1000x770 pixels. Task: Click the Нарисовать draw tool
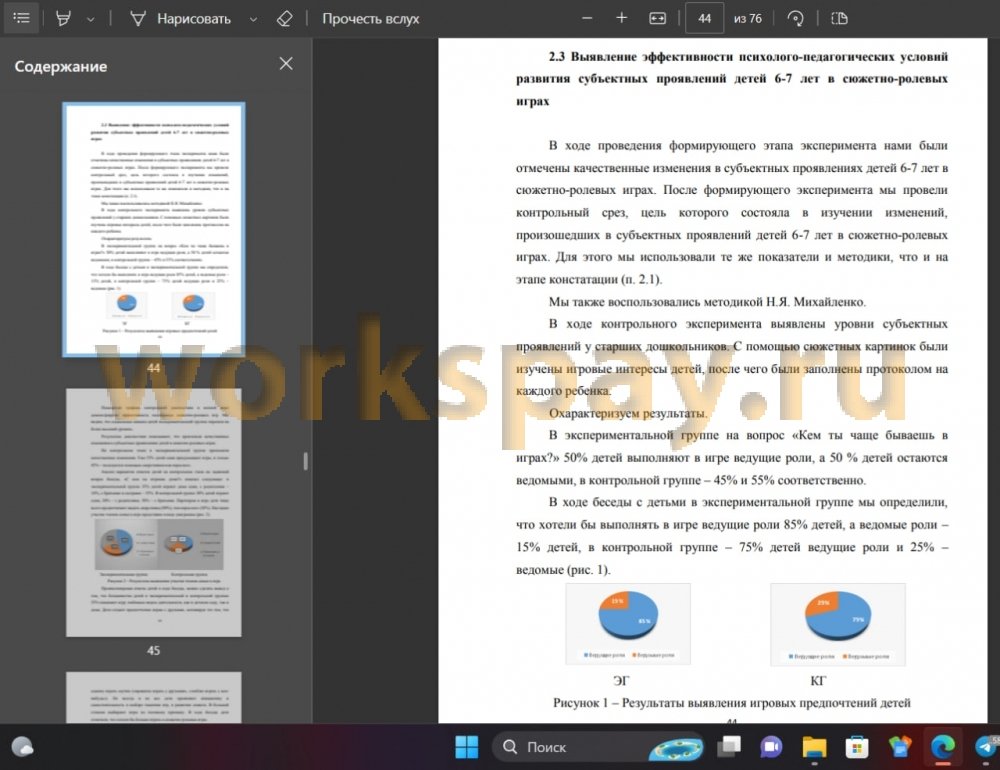[x=180, y=19]
